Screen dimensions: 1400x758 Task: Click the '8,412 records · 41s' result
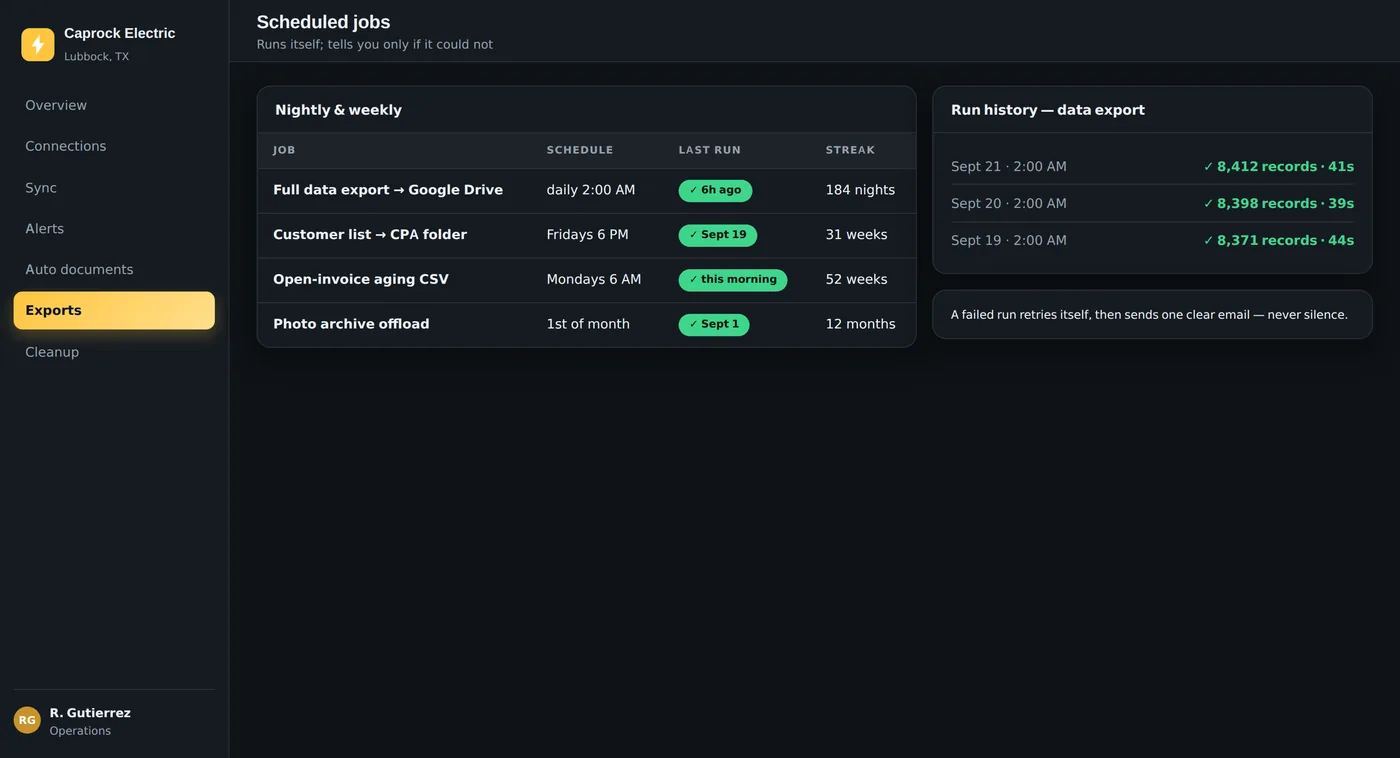1279,167
